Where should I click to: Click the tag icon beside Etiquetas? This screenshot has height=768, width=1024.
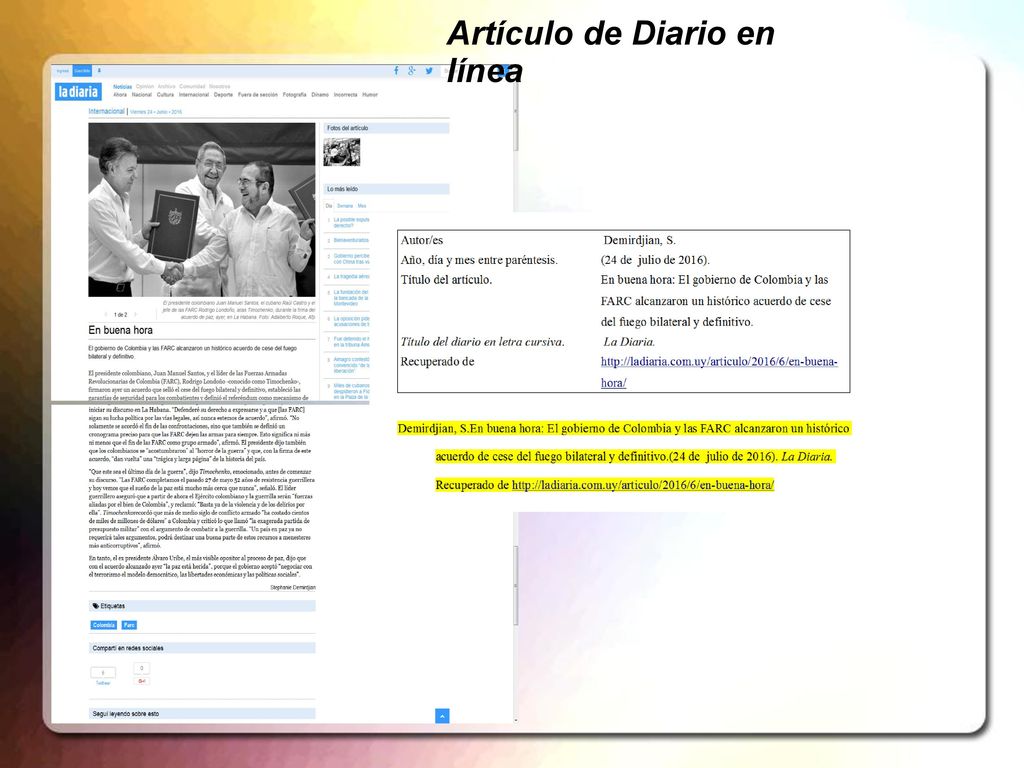[x=96, y=606]
